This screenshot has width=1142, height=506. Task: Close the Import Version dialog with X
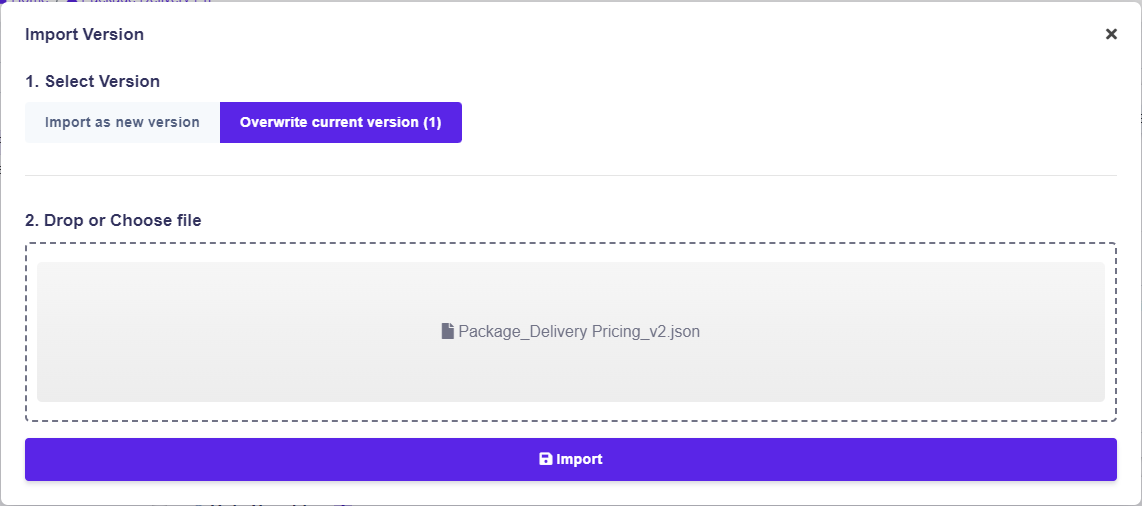tap(1111, 34)
